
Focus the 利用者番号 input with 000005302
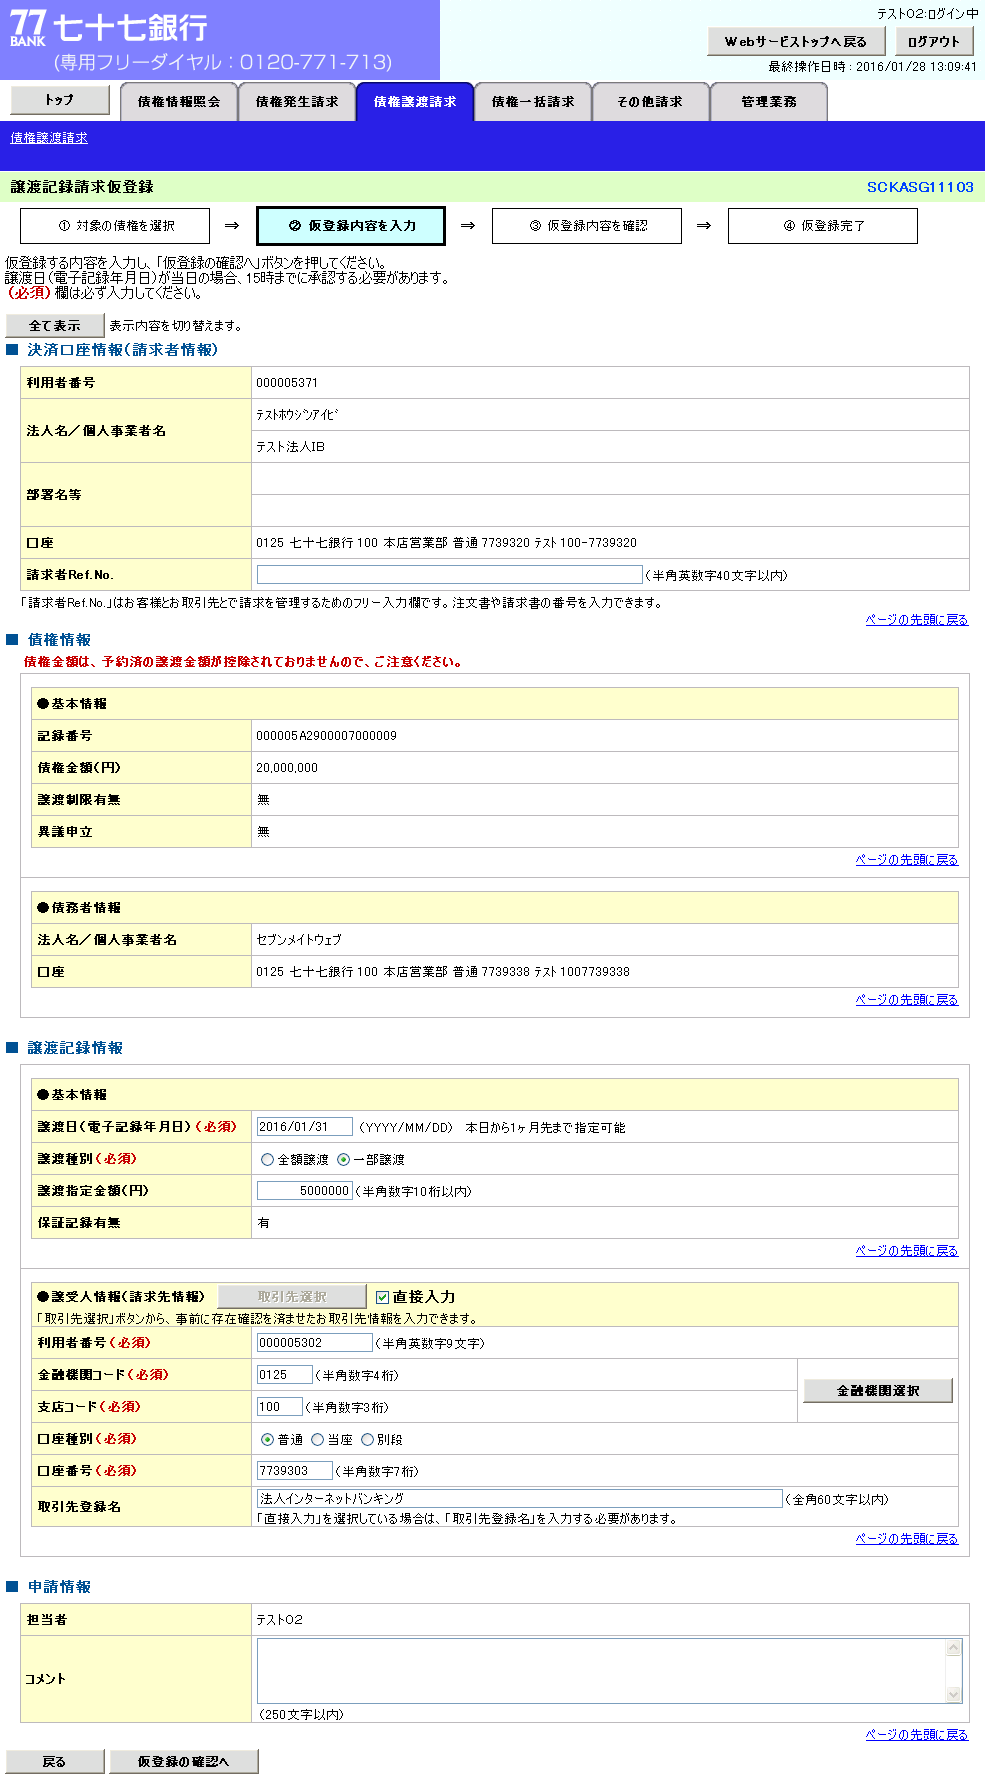(x=315, y=1343)
